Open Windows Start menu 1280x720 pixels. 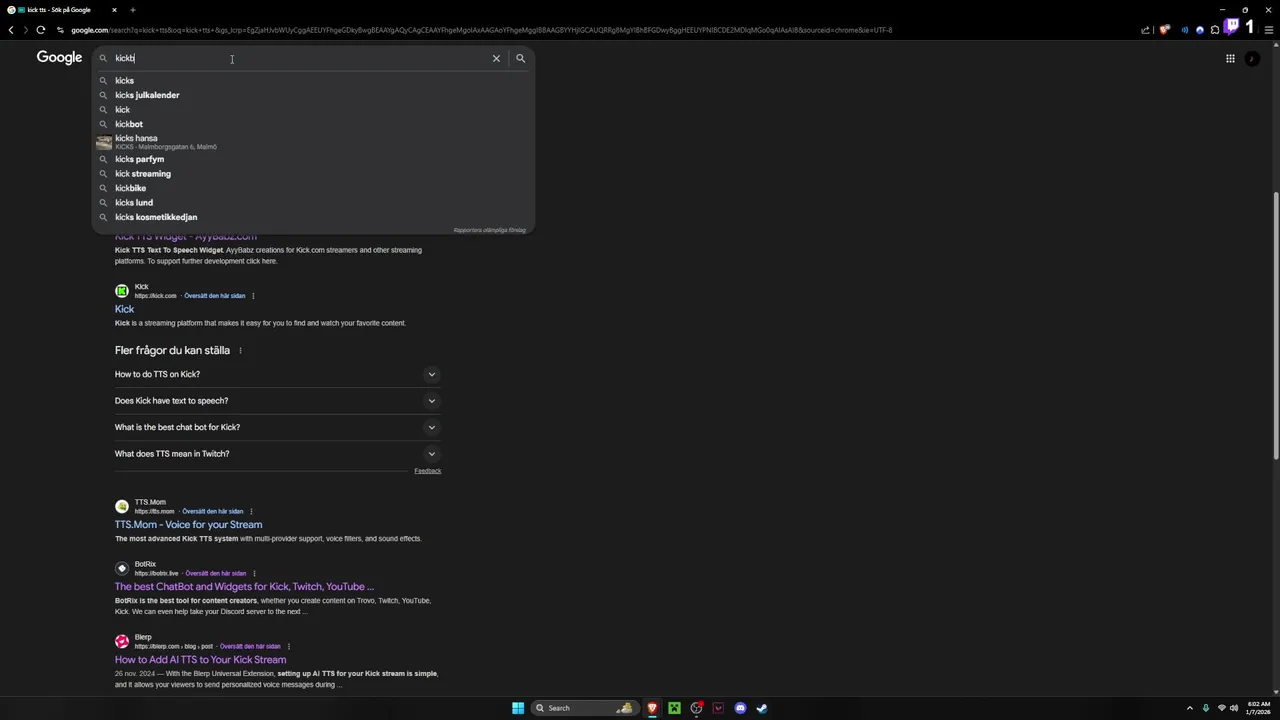[x=518, y=708]
